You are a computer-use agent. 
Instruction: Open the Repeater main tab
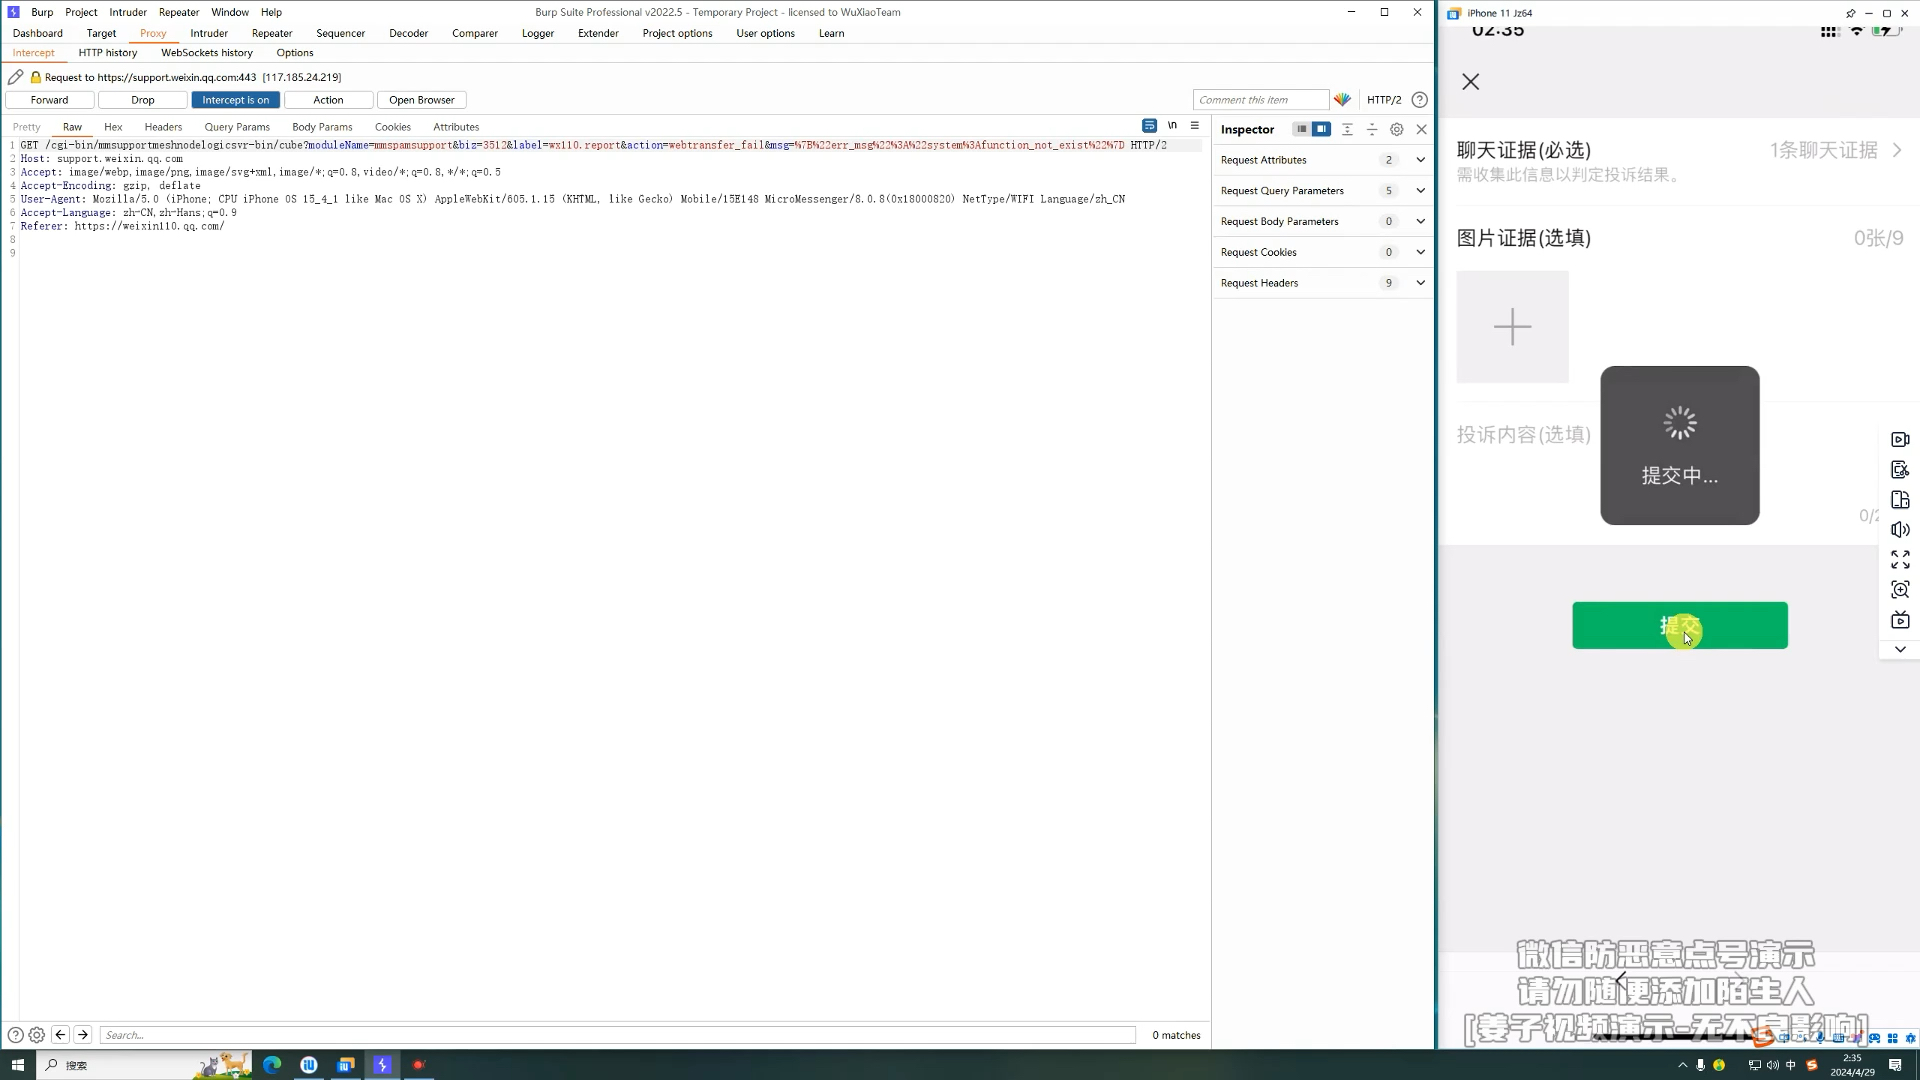[x=271, y=33]
